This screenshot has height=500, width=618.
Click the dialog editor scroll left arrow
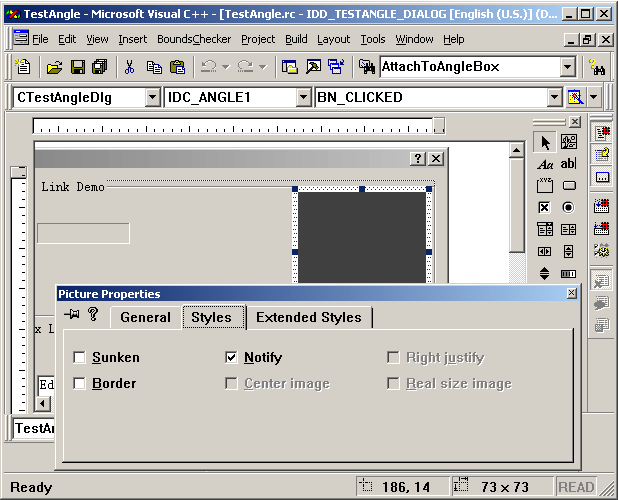43,403
